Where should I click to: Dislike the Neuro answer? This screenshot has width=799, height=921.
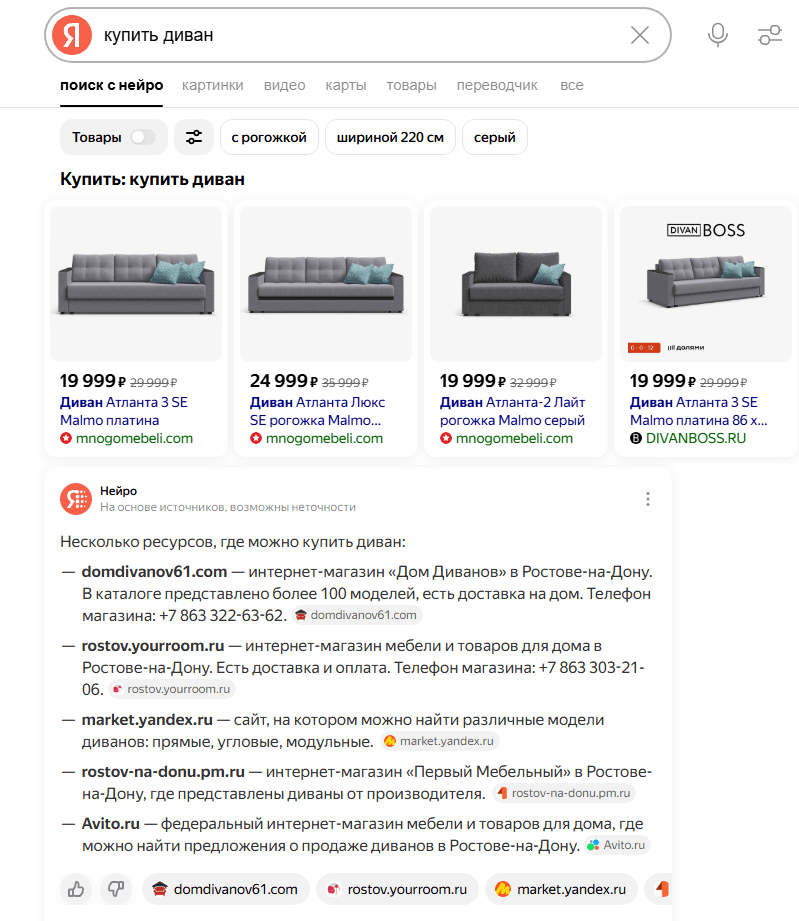pyautogui.click(x=116, y=888)
